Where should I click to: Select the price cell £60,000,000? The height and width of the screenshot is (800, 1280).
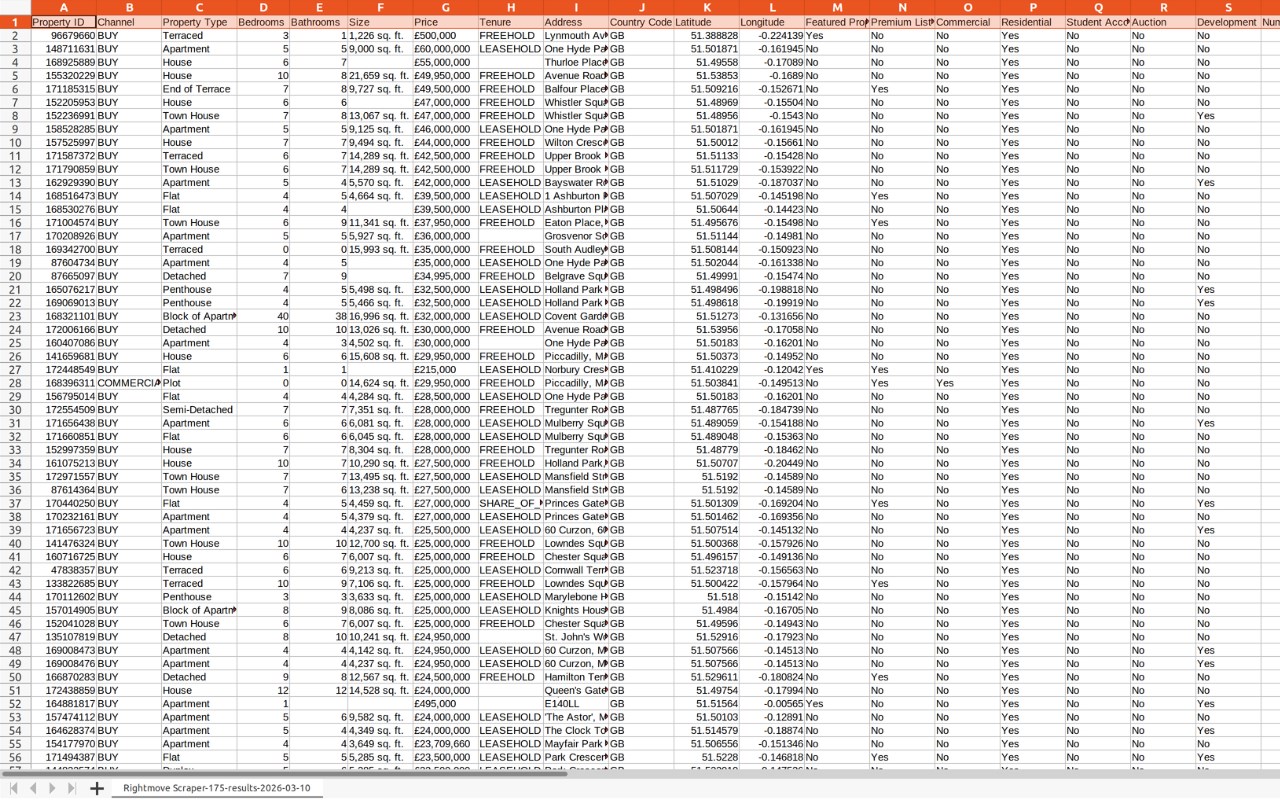[445, 49]
